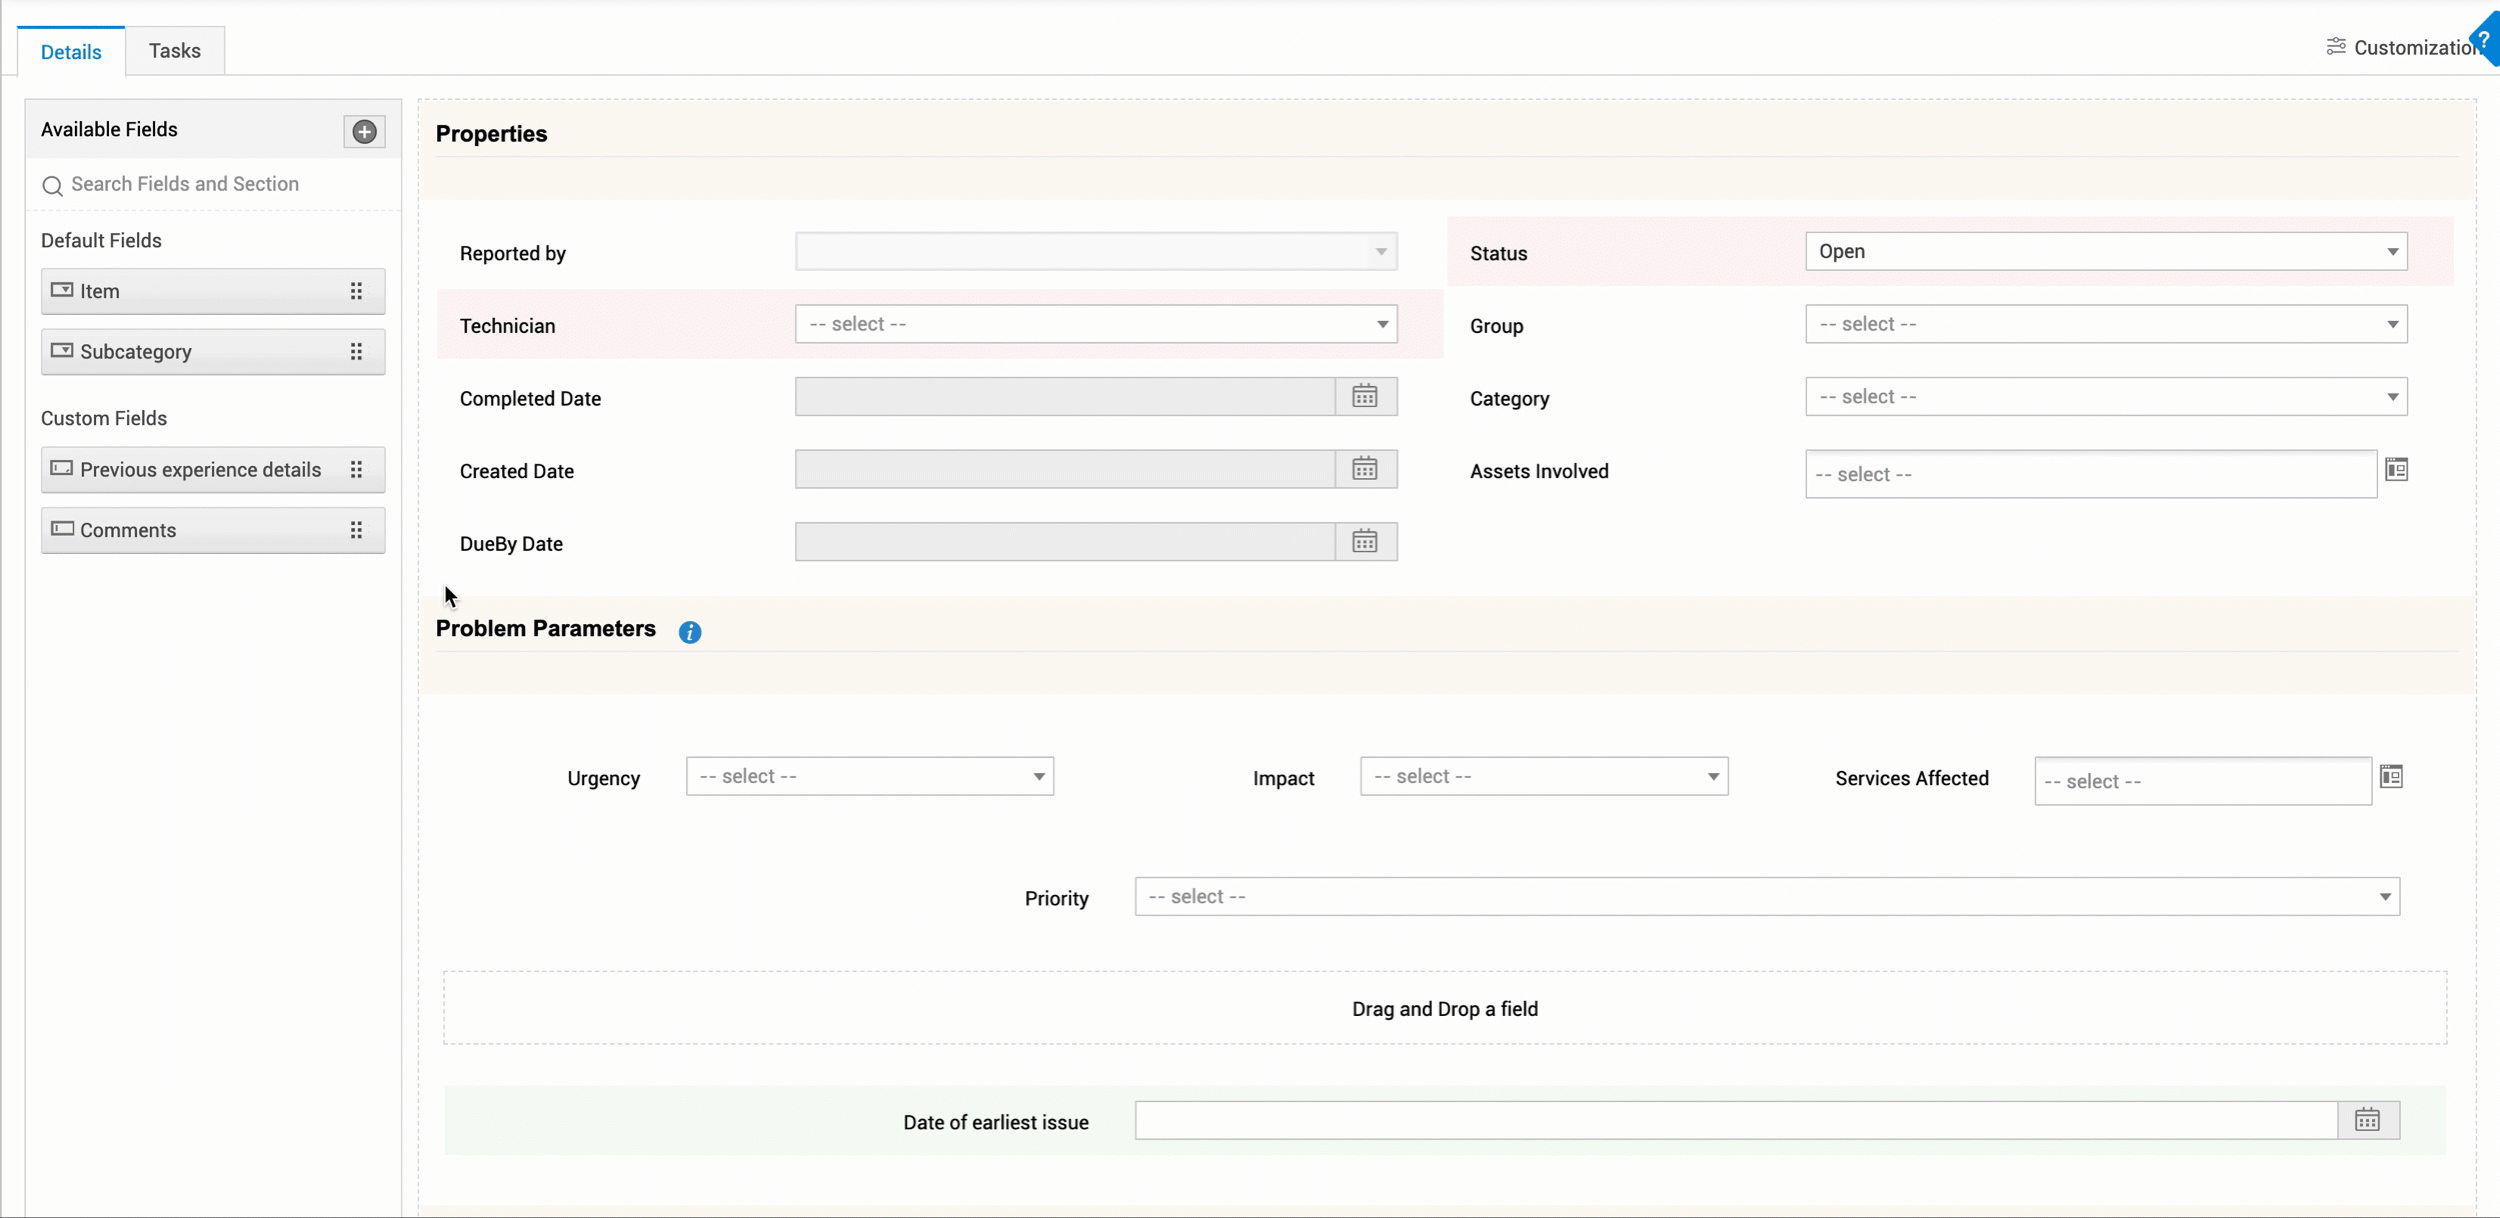Select the Subcategory default field item

(213, 352)
